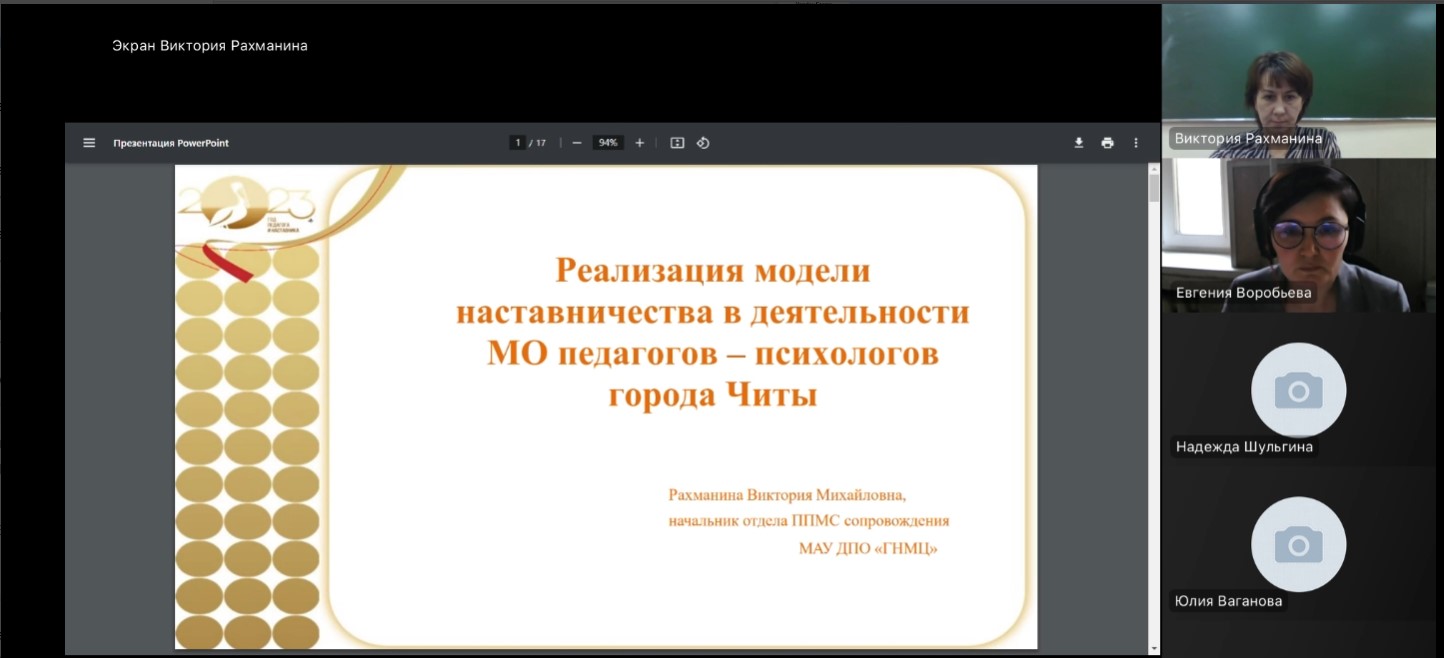Click the 2023 year logo on the slide
The width and height of the screenshot is (1444, 658).
point(247,209)
